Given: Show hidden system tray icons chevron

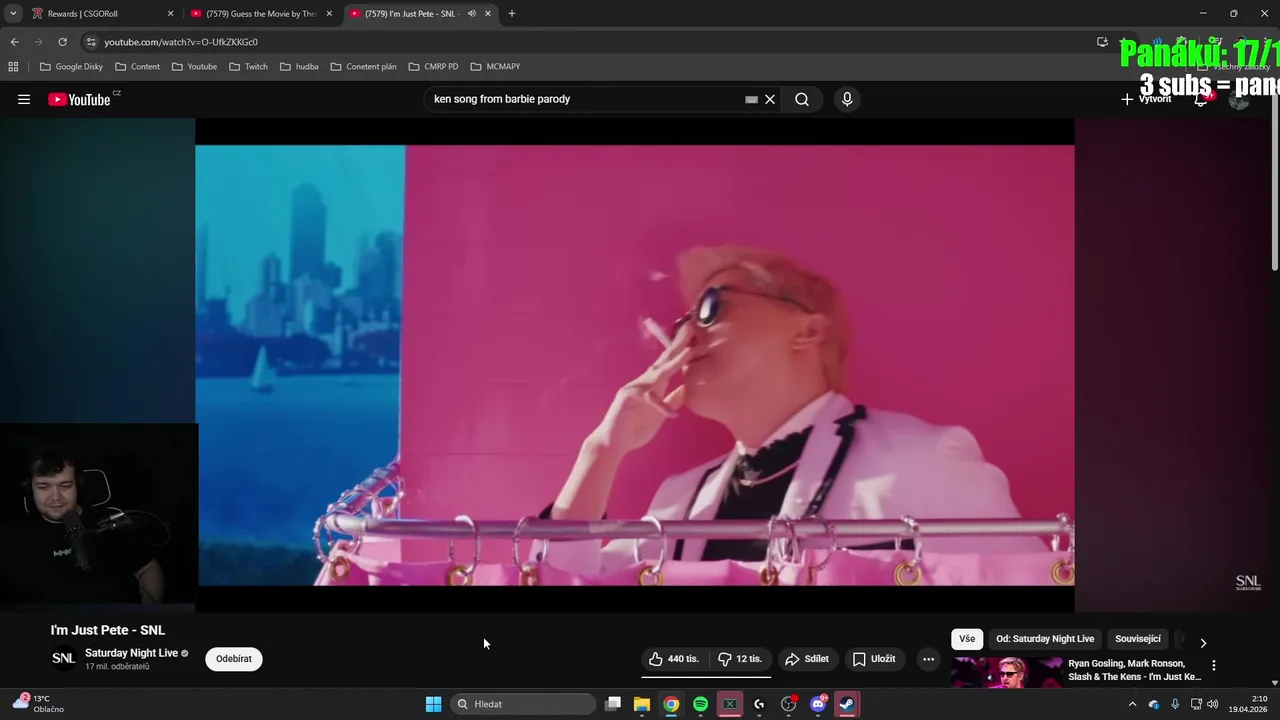Looking at the screenshot, I should pyautogui.click(x=1132, y=704).
